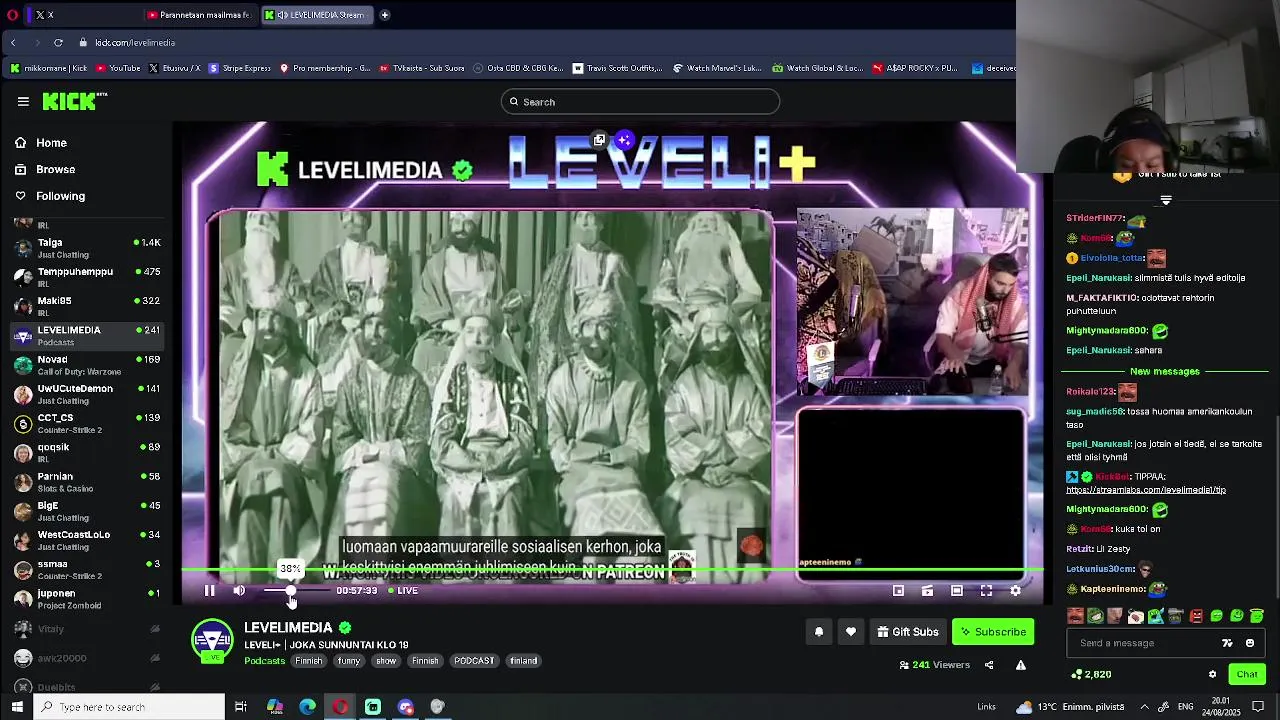The image size is (1280, 720).
Task: Open the player settings gear
Action: tap(1015, 591)
